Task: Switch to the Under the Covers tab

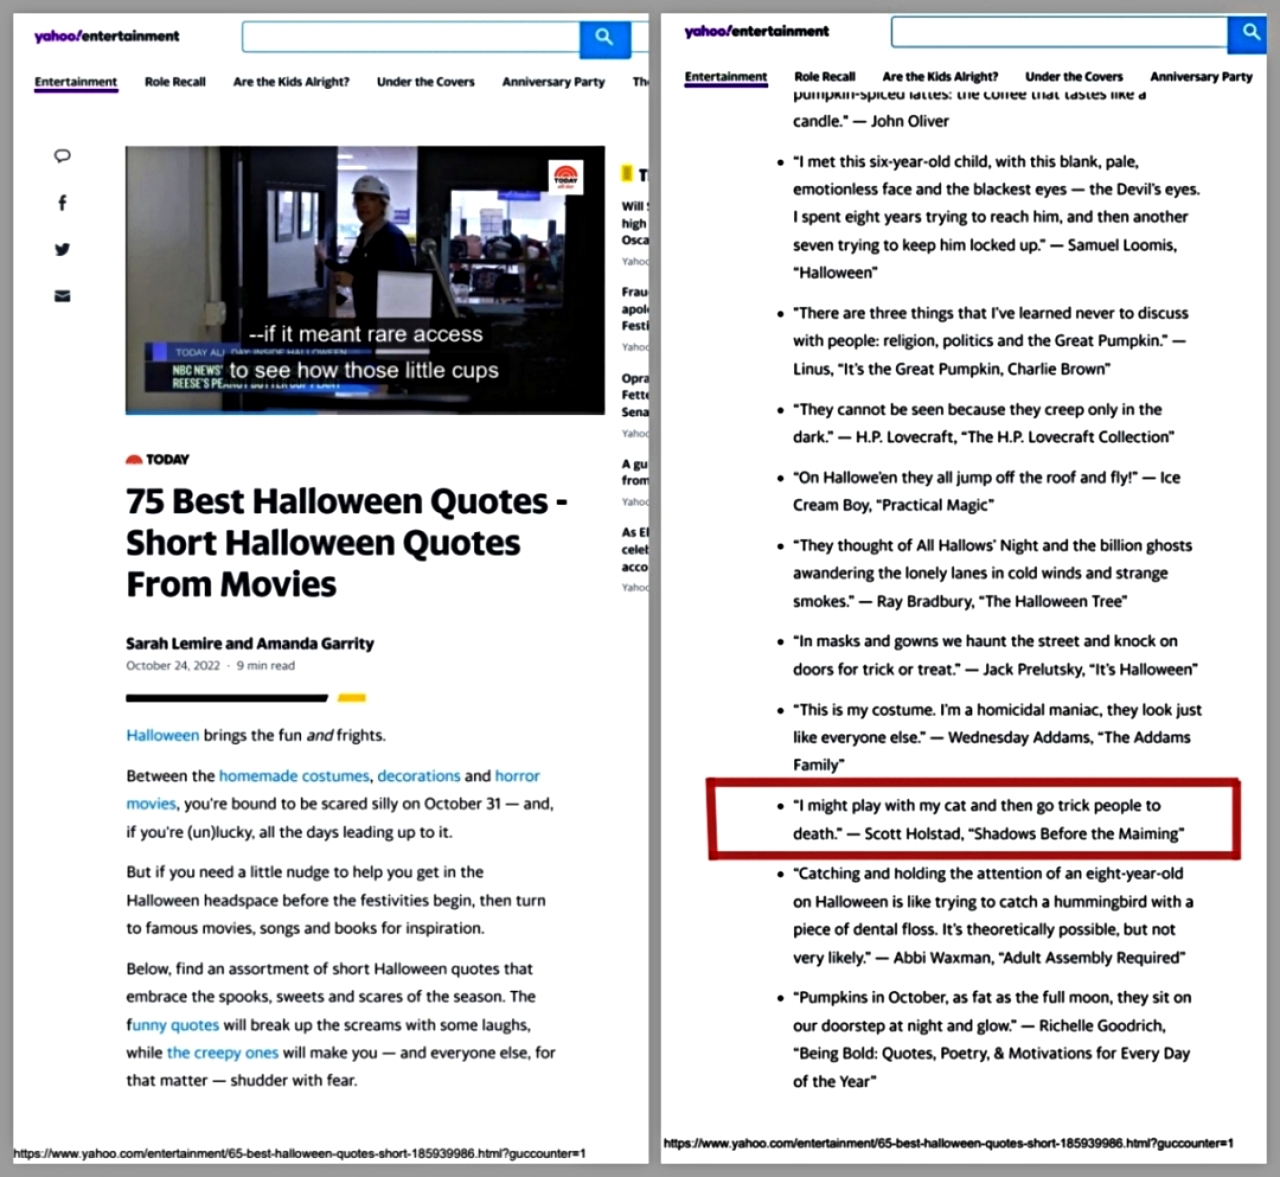Action: point(425,82)
